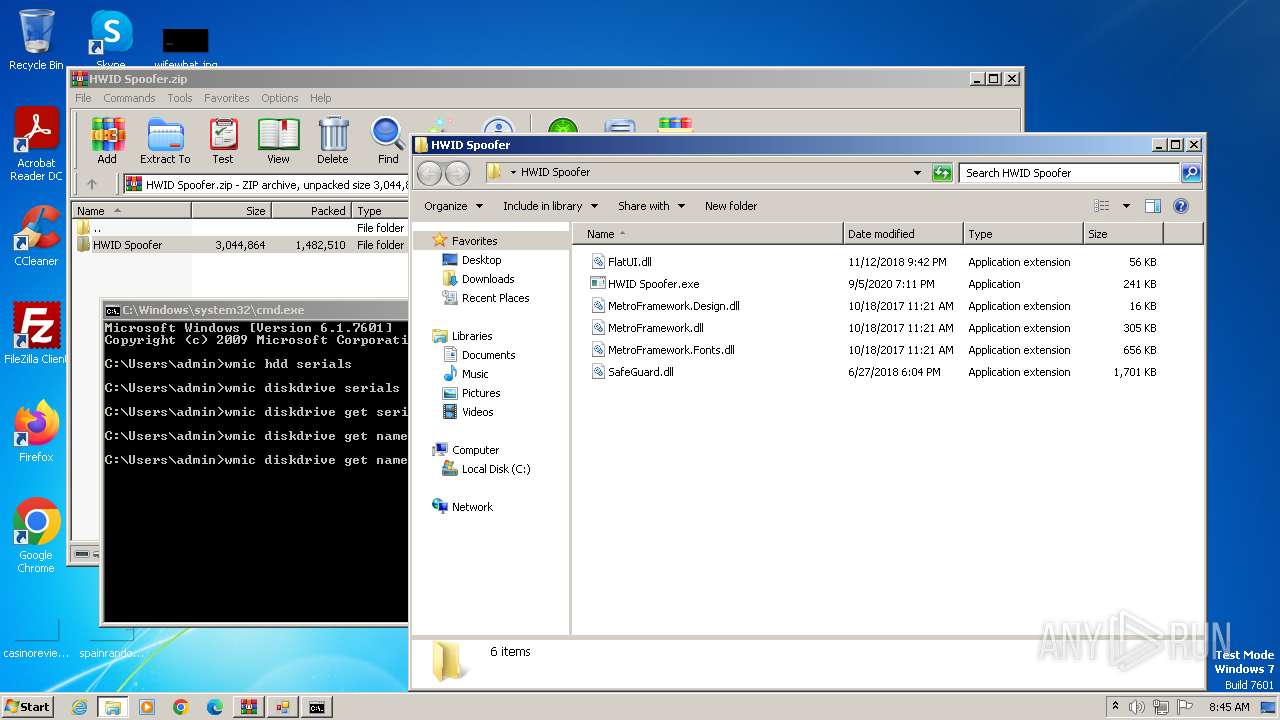This screenshot has height=720, width=1280.
Task: Click the change view icon in Explorer
Action: point(1102,206)
